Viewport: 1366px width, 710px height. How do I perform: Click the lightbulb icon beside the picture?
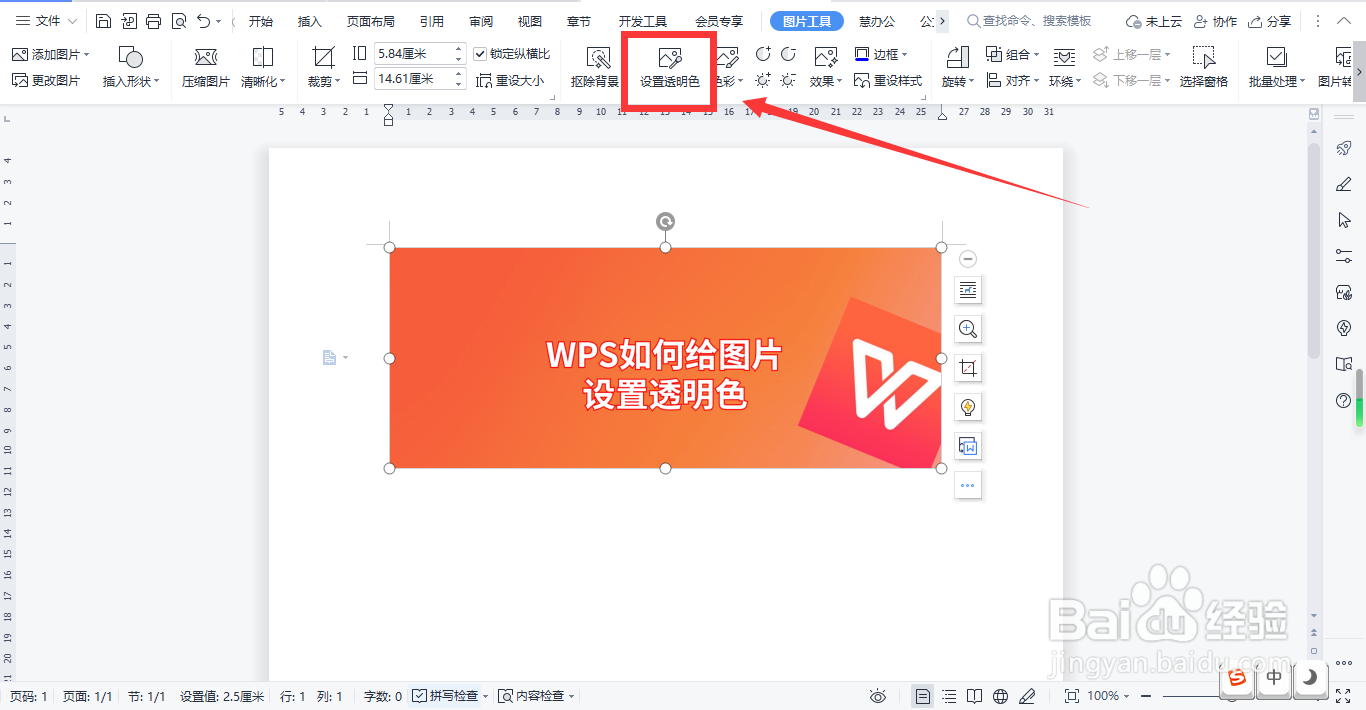tap(967, 407)
